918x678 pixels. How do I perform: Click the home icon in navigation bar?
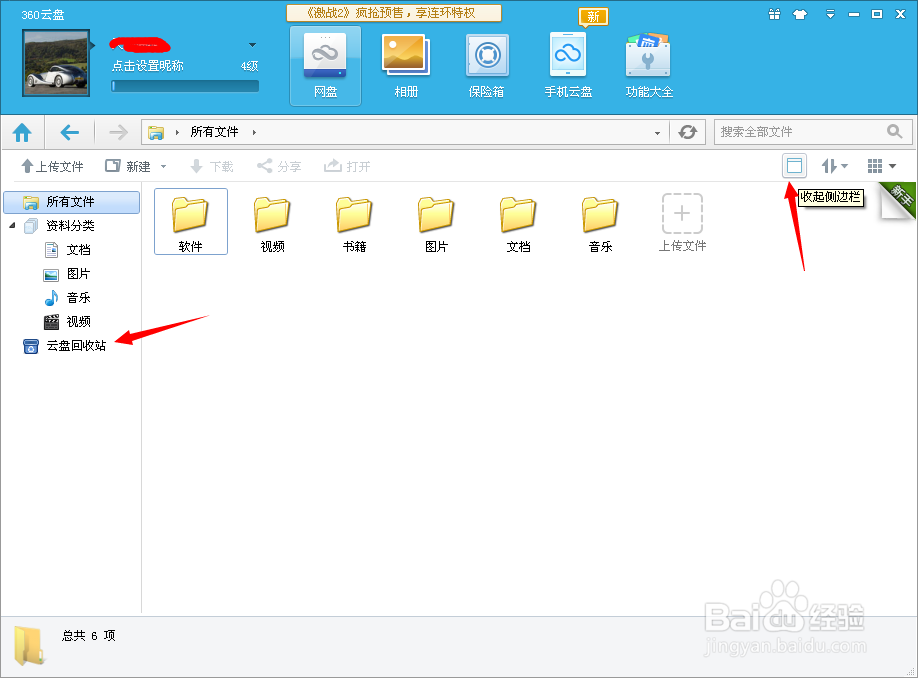click(x=22, y=132)
